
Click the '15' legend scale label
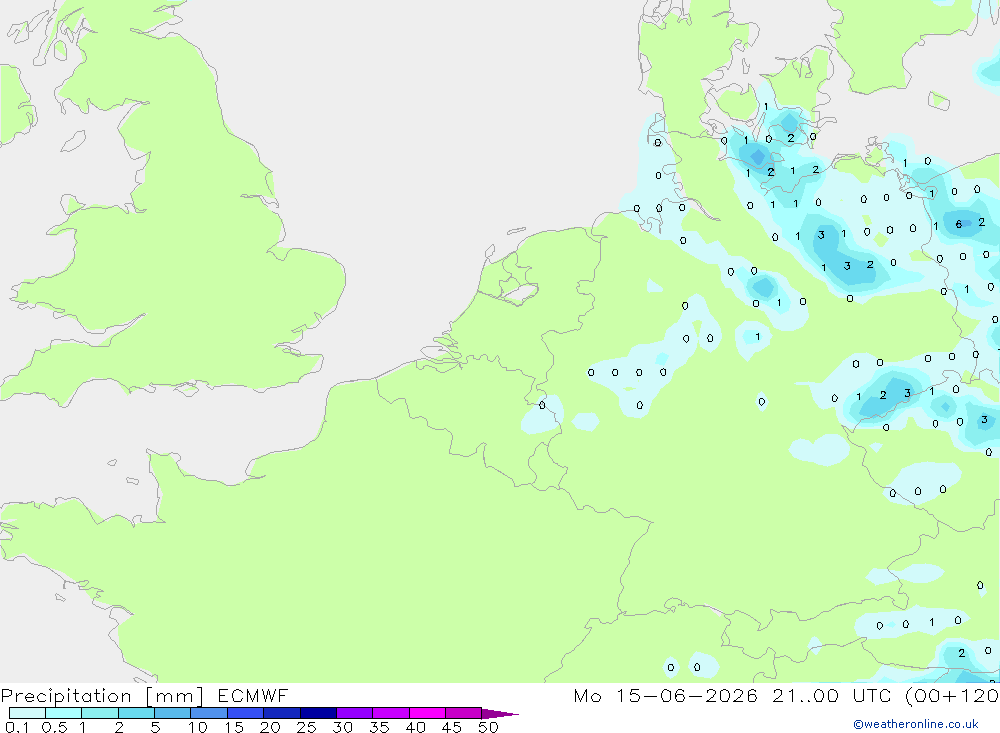tap(234, 727)
